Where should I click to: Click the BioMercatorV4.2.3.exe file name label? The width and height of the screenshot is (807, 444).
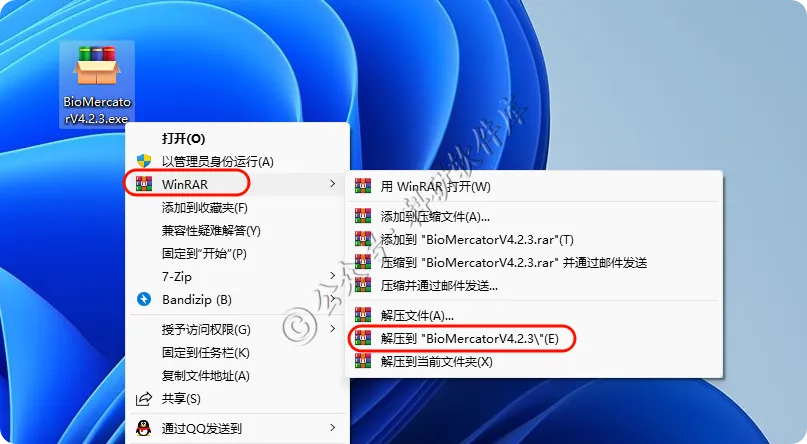97,110
